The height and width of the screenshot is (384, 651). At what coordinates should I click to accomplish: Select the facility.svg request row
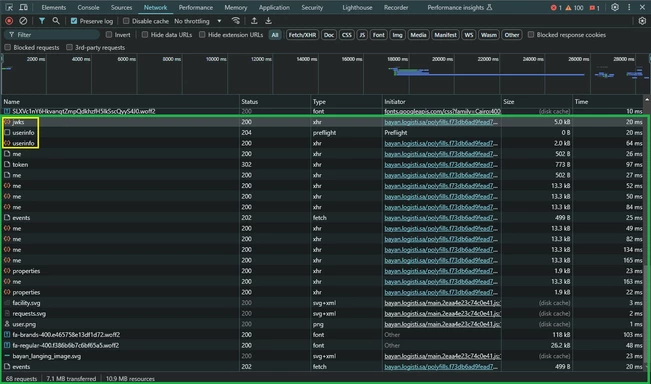pyautogui.click(x=323, y=303)
